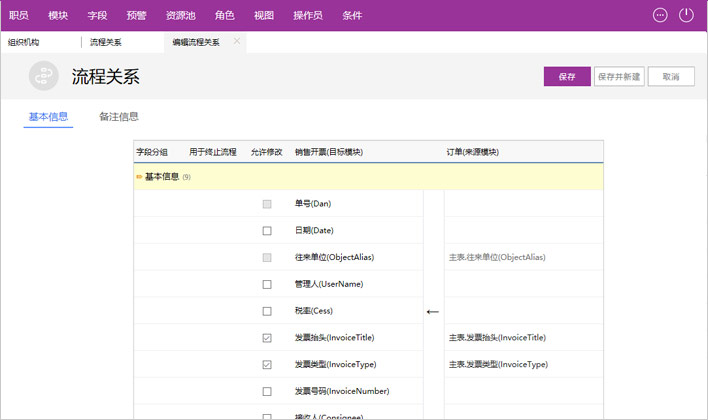Collapse the 基本信息 group
The height and width of the screenshot is (420, 708).
pyautogui.click(x=139, y=177)
